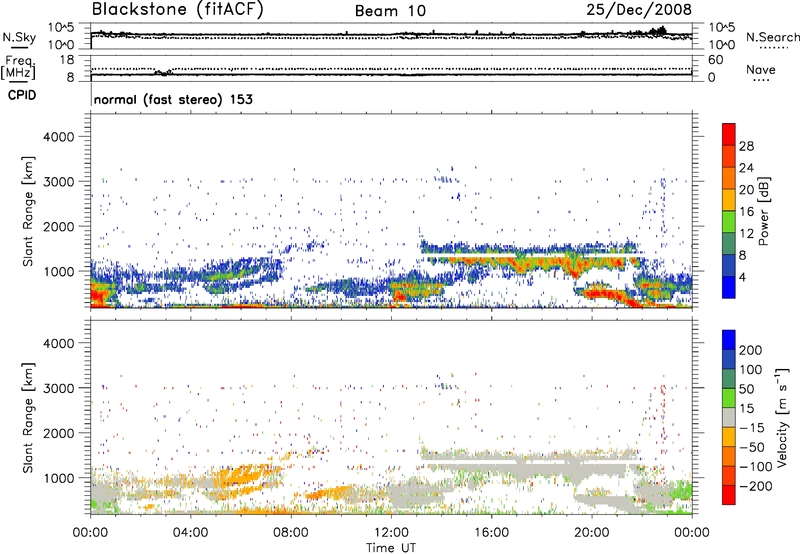Screen dimensions: 800x554
Task: Click the date "25/Dec/2008"
Action: [x=639, y=10]
